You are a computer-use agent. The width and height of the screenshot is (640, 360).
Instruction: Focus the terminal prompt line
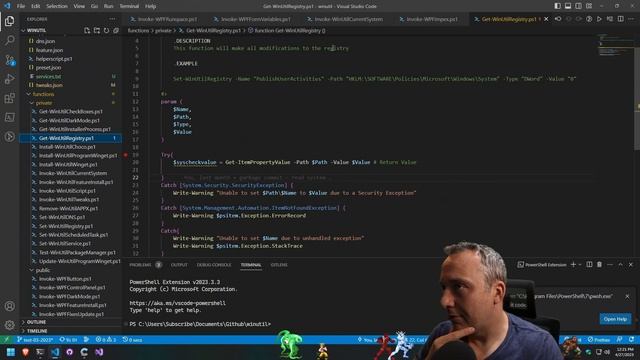coord(200,324)
